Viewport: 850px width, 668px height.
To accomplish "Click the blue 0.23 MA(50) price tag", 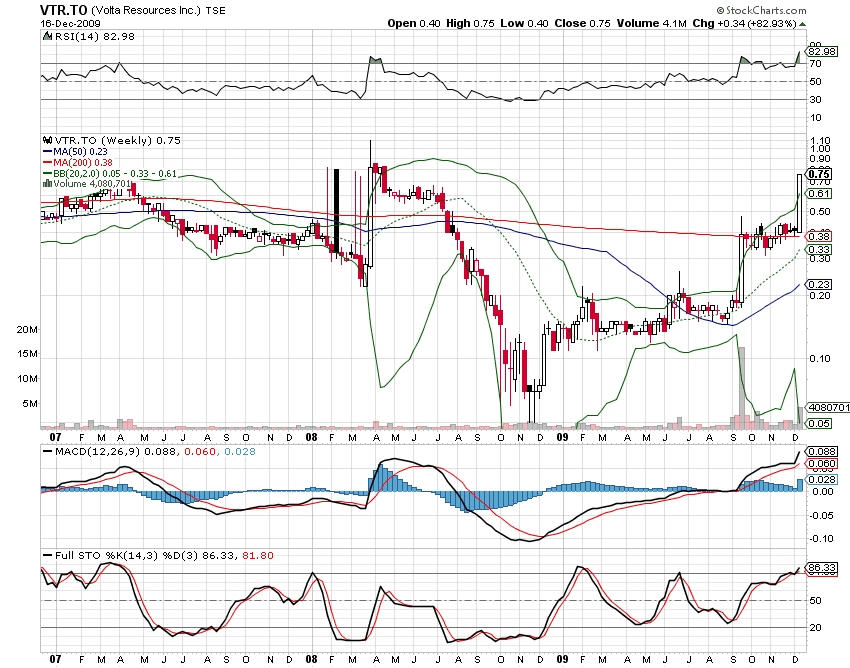I will coord(819,285).
